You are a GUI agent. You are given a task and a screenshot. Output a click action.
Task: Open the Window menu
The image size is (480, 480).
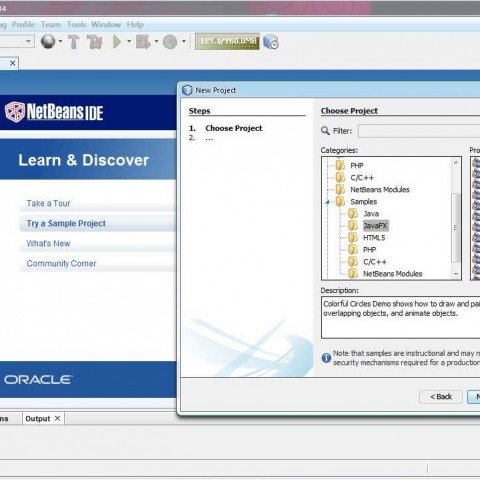tap(106, 25)
